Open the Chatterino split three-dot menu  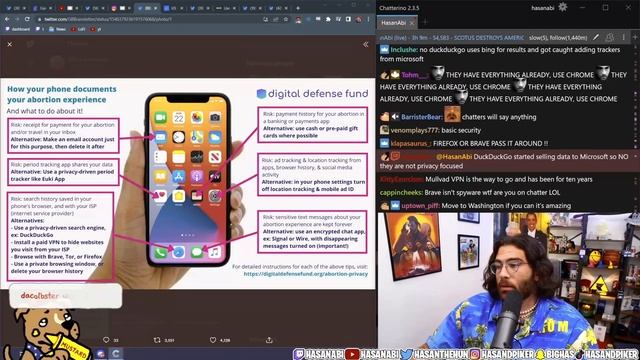point(624,37)
